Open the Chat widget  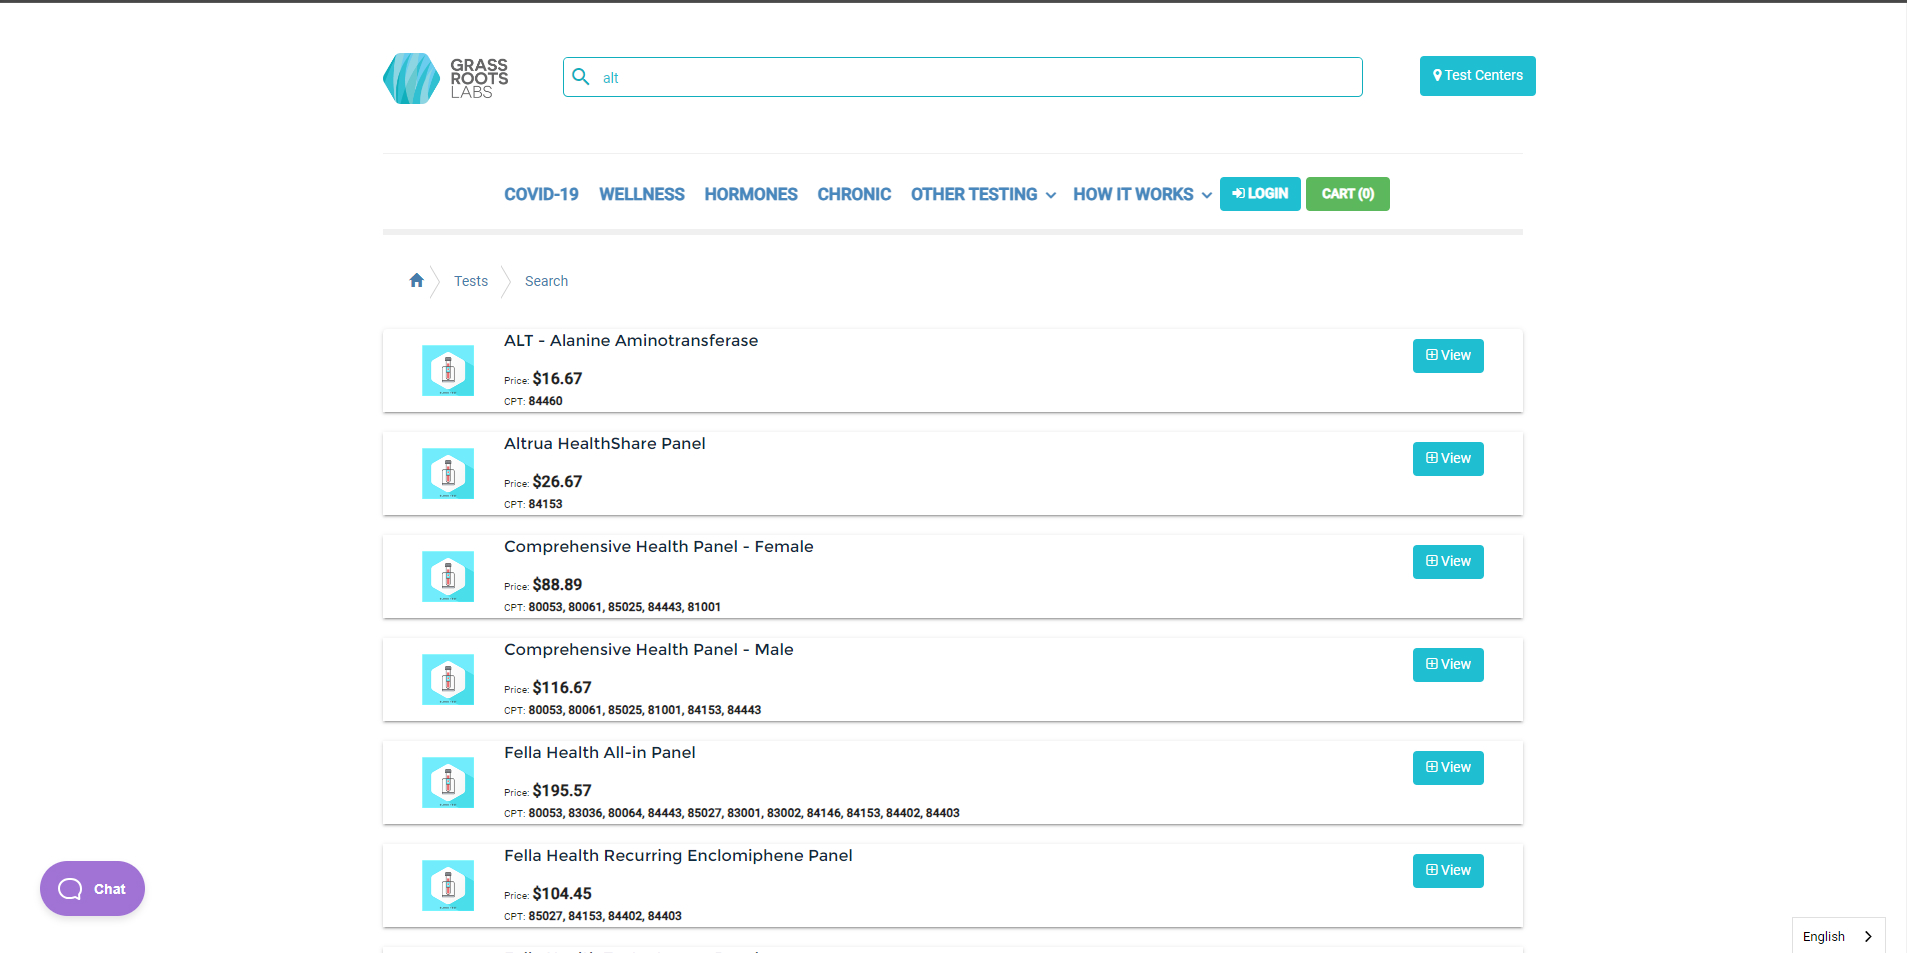[92, 889]
